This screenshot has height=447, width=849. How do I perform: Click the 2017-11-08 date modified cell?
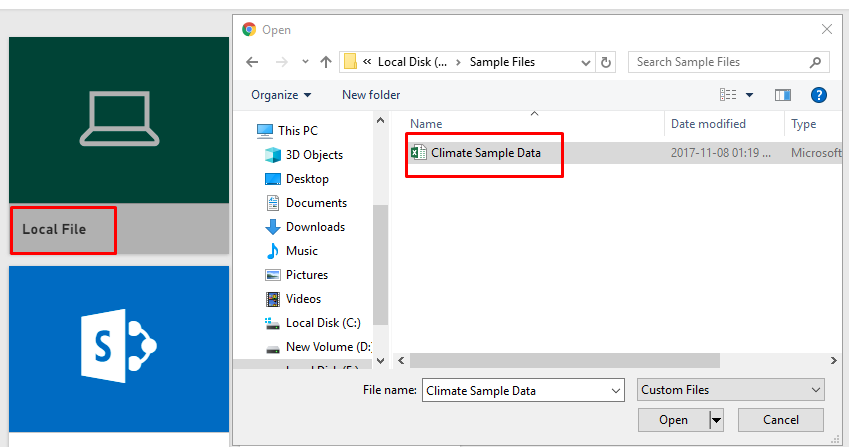coord(720,153)
